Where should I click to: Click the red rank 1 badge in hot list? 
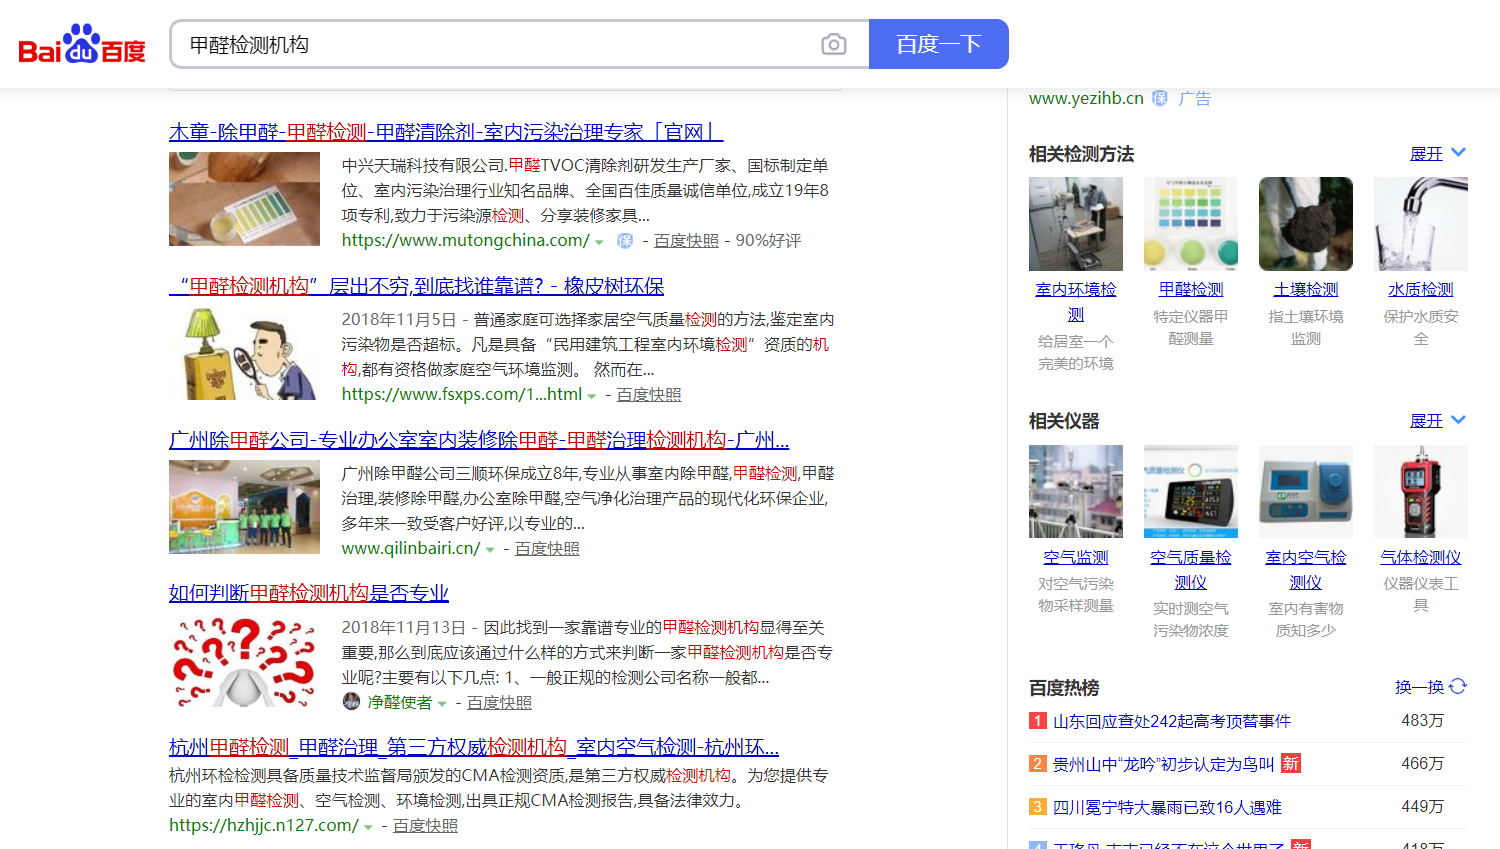1038,719
